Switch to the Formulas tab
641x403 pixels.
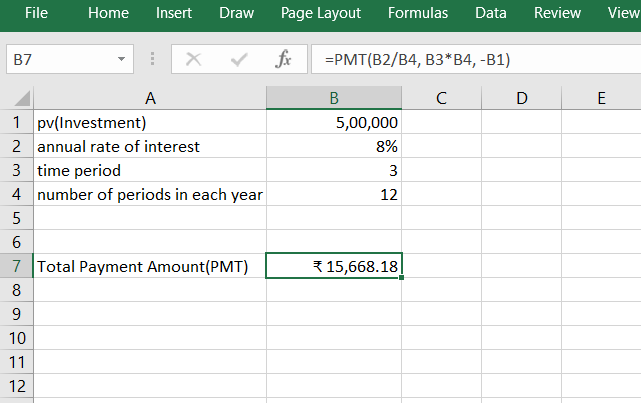click(x=417, y=13)
